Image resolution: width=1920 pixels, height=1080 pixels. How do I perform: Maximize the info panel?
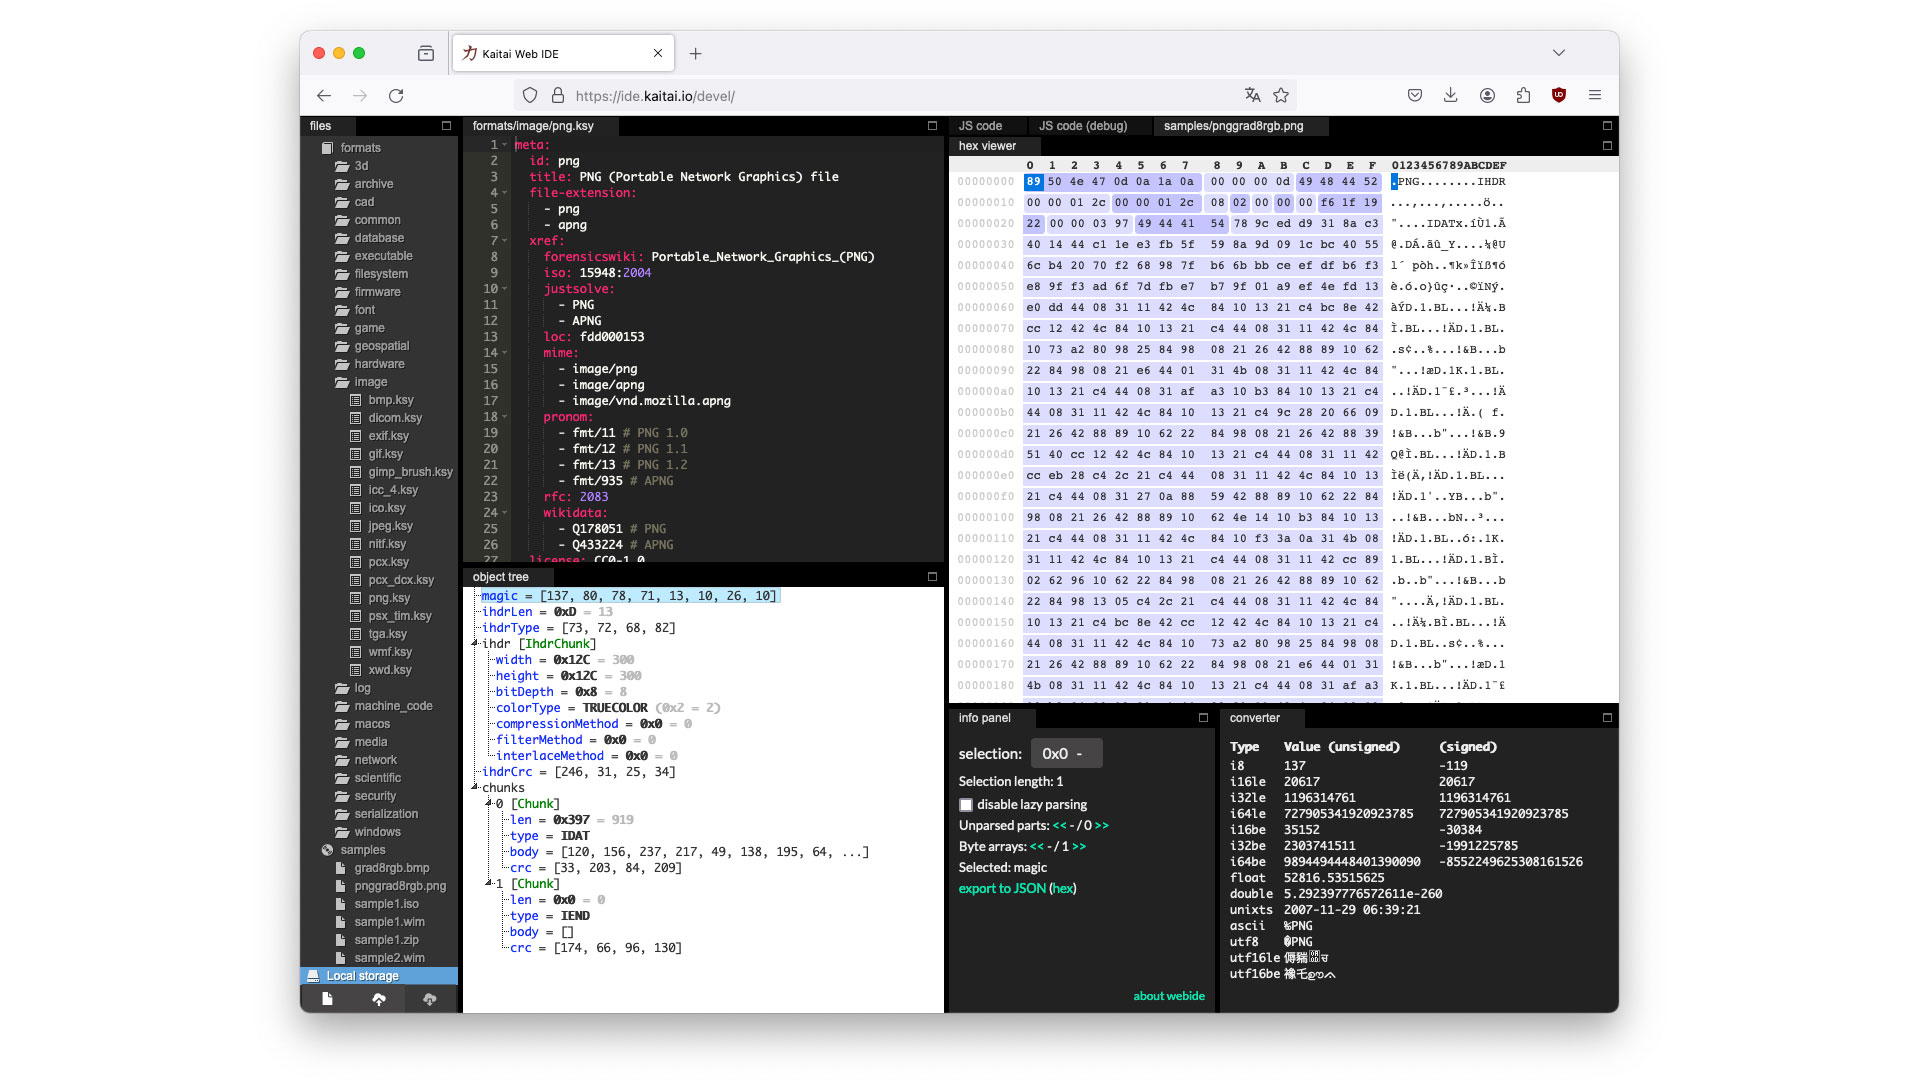(1203, 718)
